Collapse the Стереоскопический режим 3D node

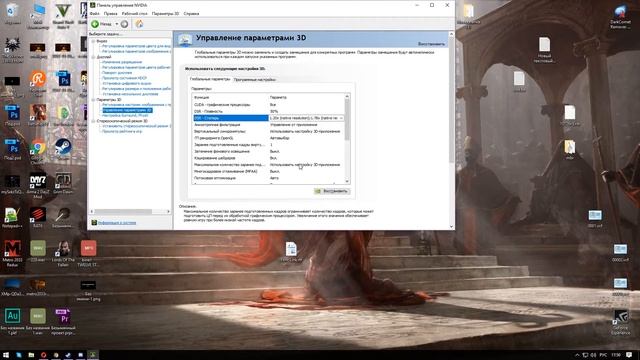pos(93,121)
